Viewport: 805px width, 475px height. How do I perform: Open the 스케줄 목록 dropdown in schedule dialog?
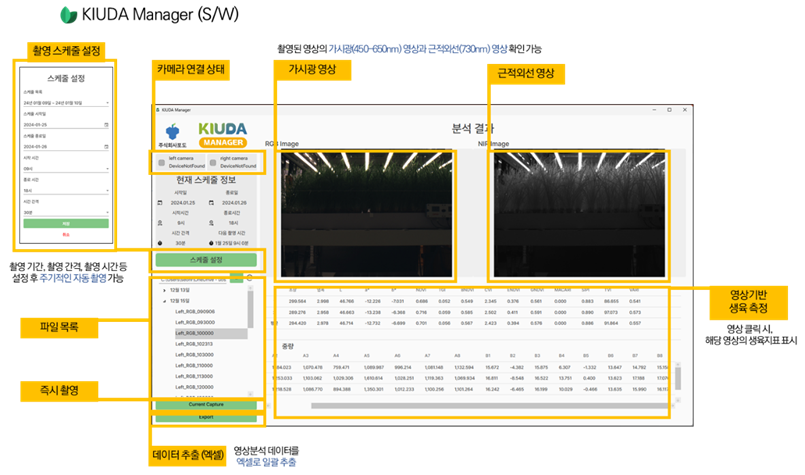(x=66, y=103)
